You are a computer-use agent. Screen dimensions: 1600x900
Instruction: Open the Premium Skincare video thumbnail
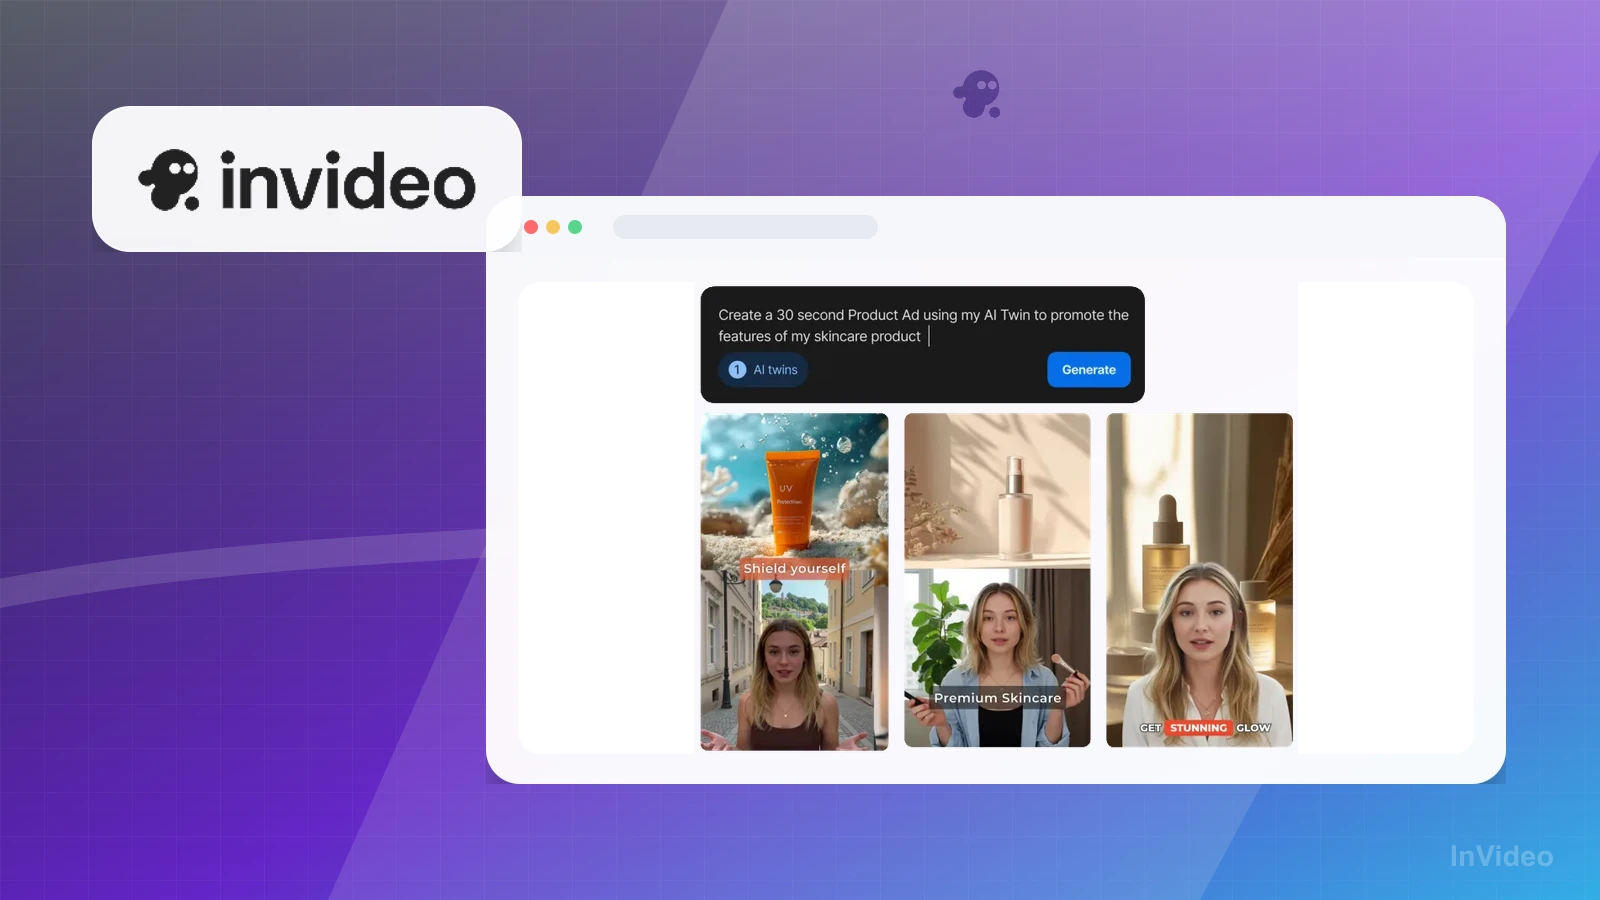click(997, 580)
